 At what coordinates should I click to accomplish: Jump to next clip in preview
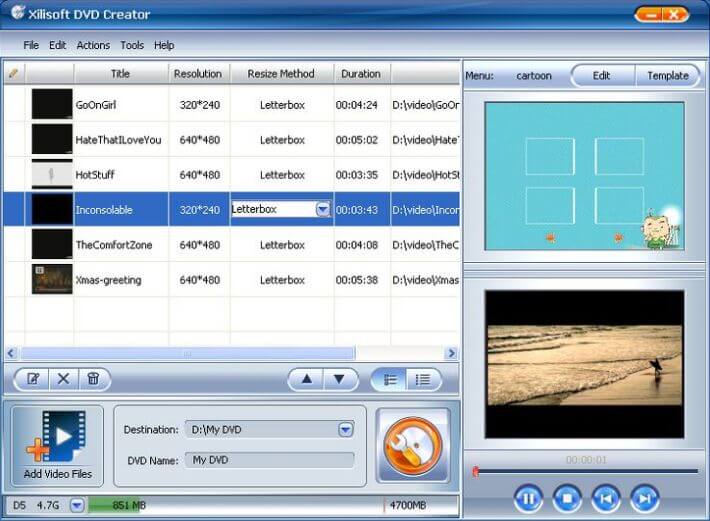click(645, 499)
